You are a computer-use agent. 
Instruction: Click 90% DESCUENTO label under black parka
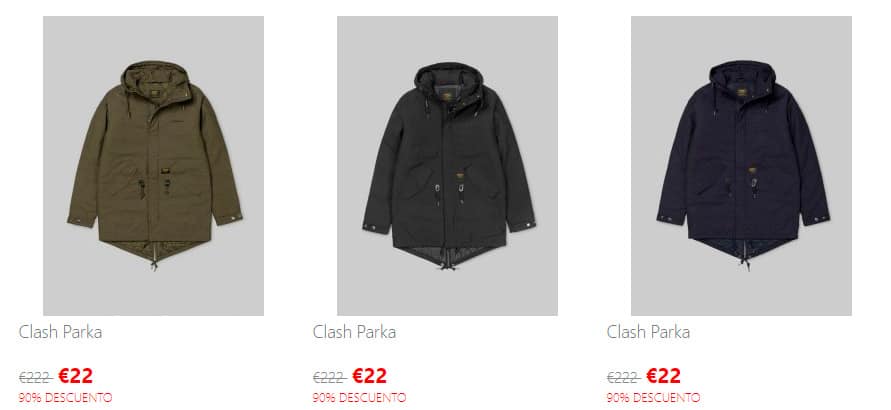point(359,398)
